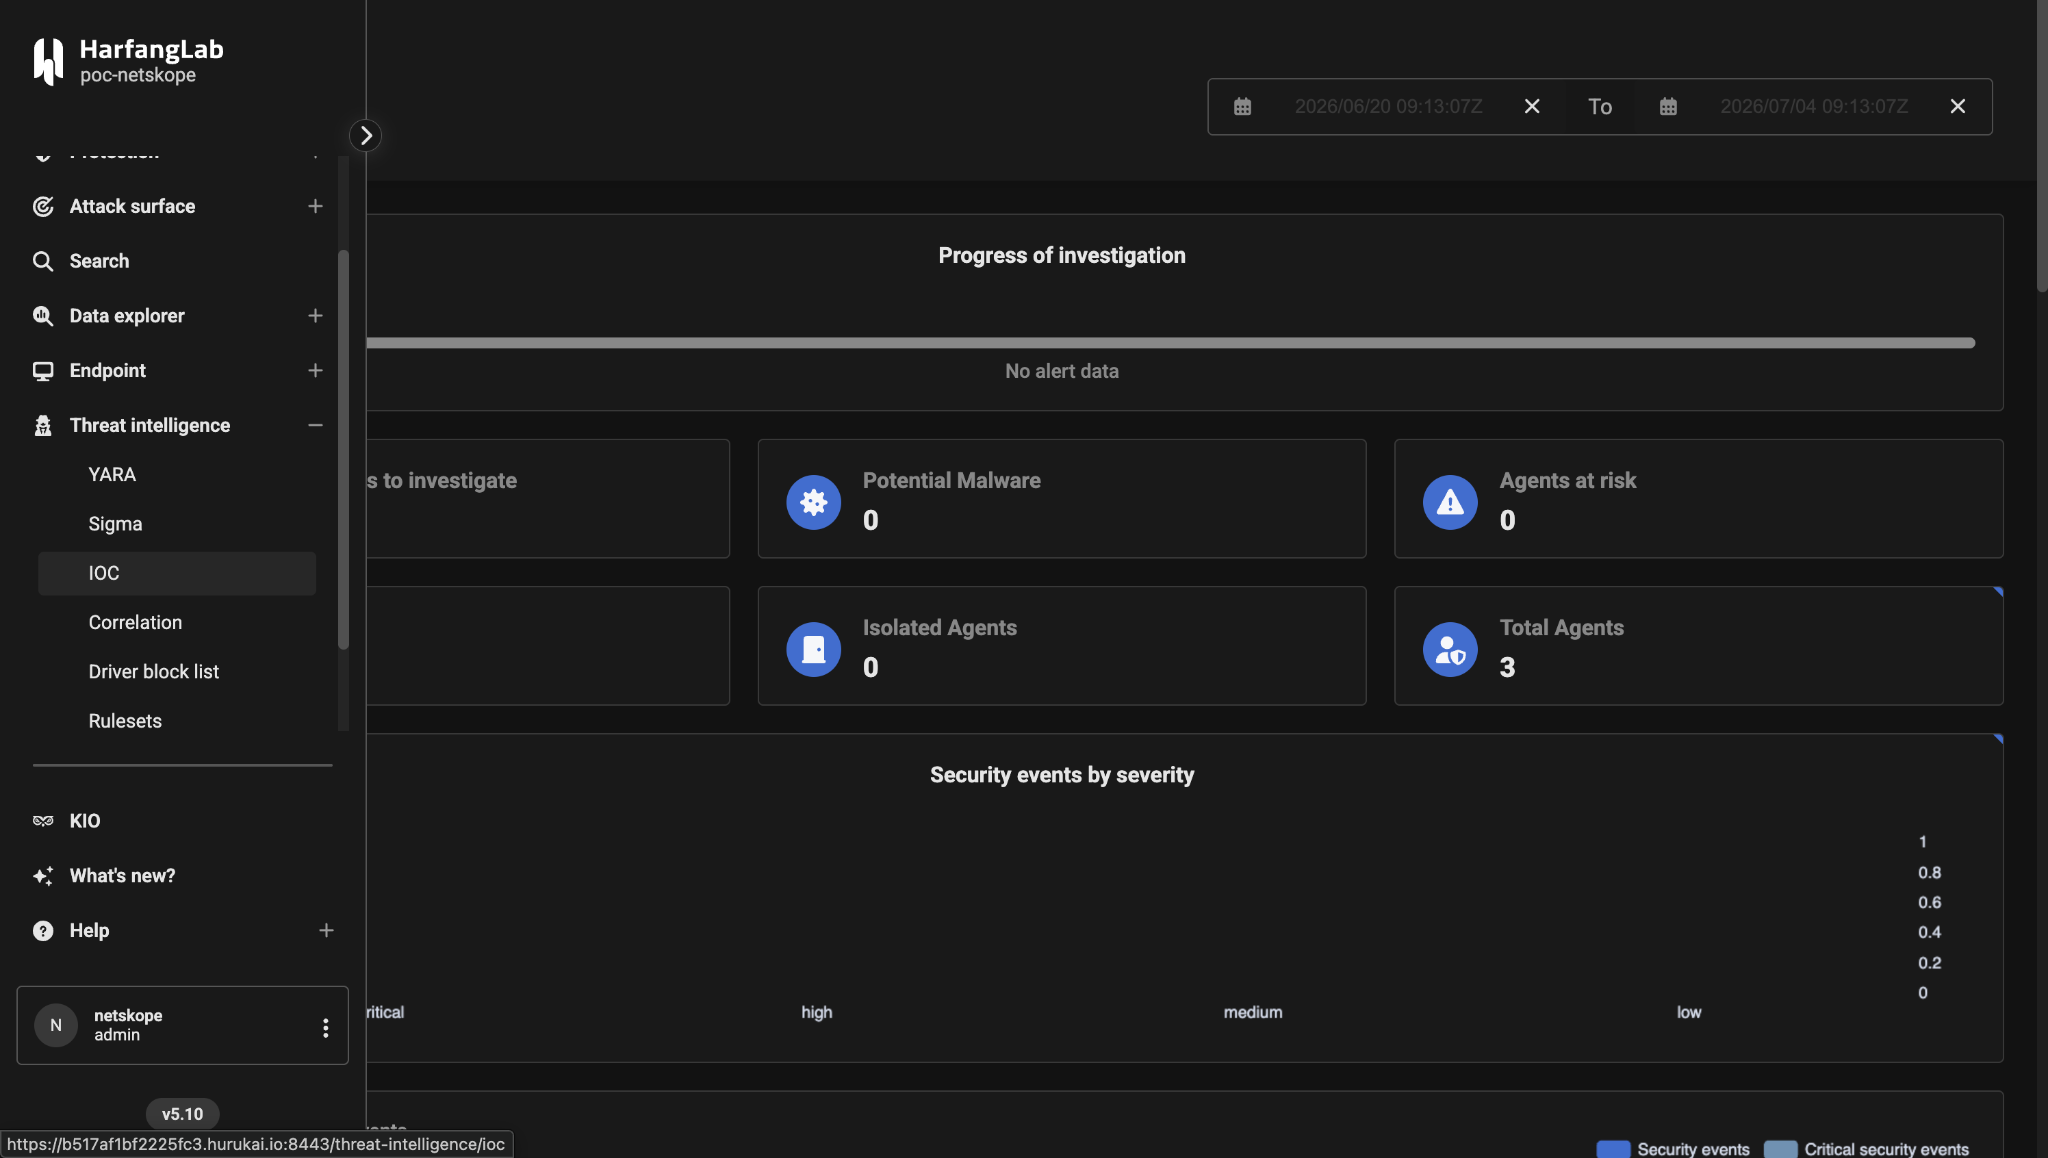Click the Search magnifier icon

43,261
